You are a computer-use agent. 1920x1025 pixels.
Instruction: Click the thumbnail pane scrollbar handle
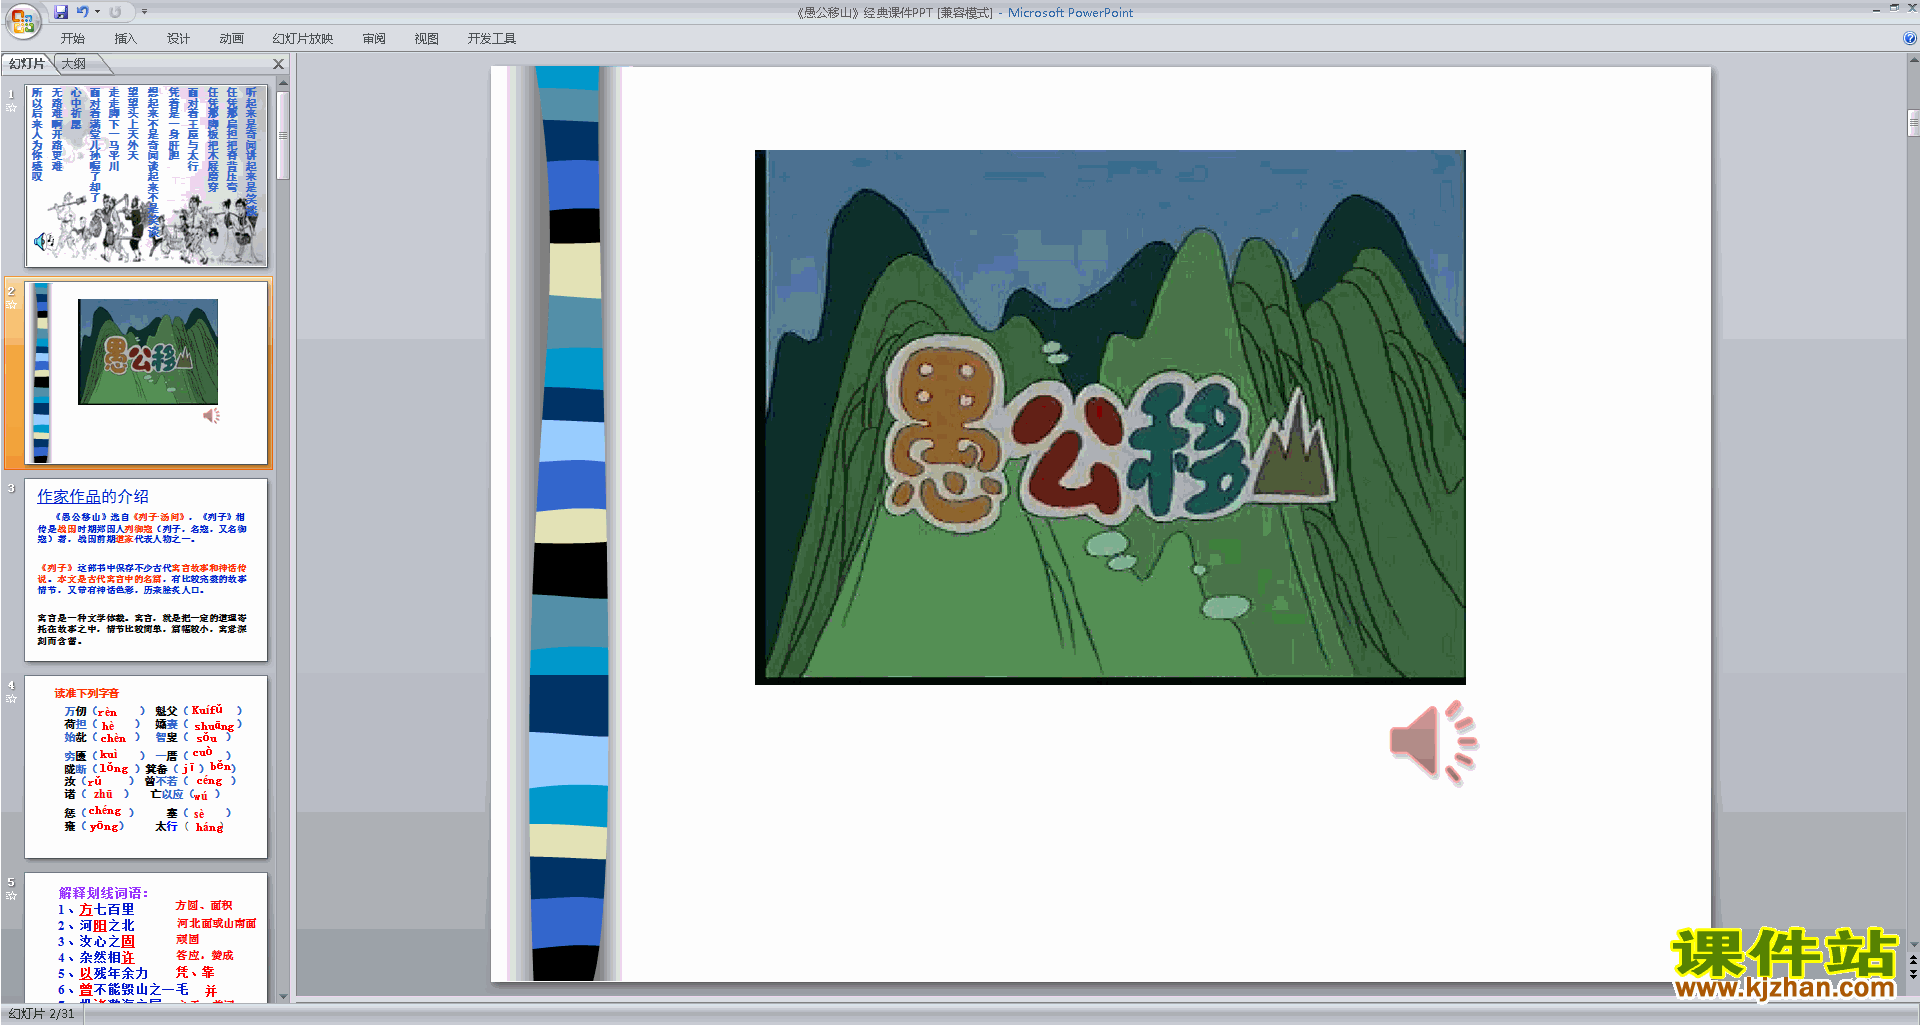tap(283, 135)
